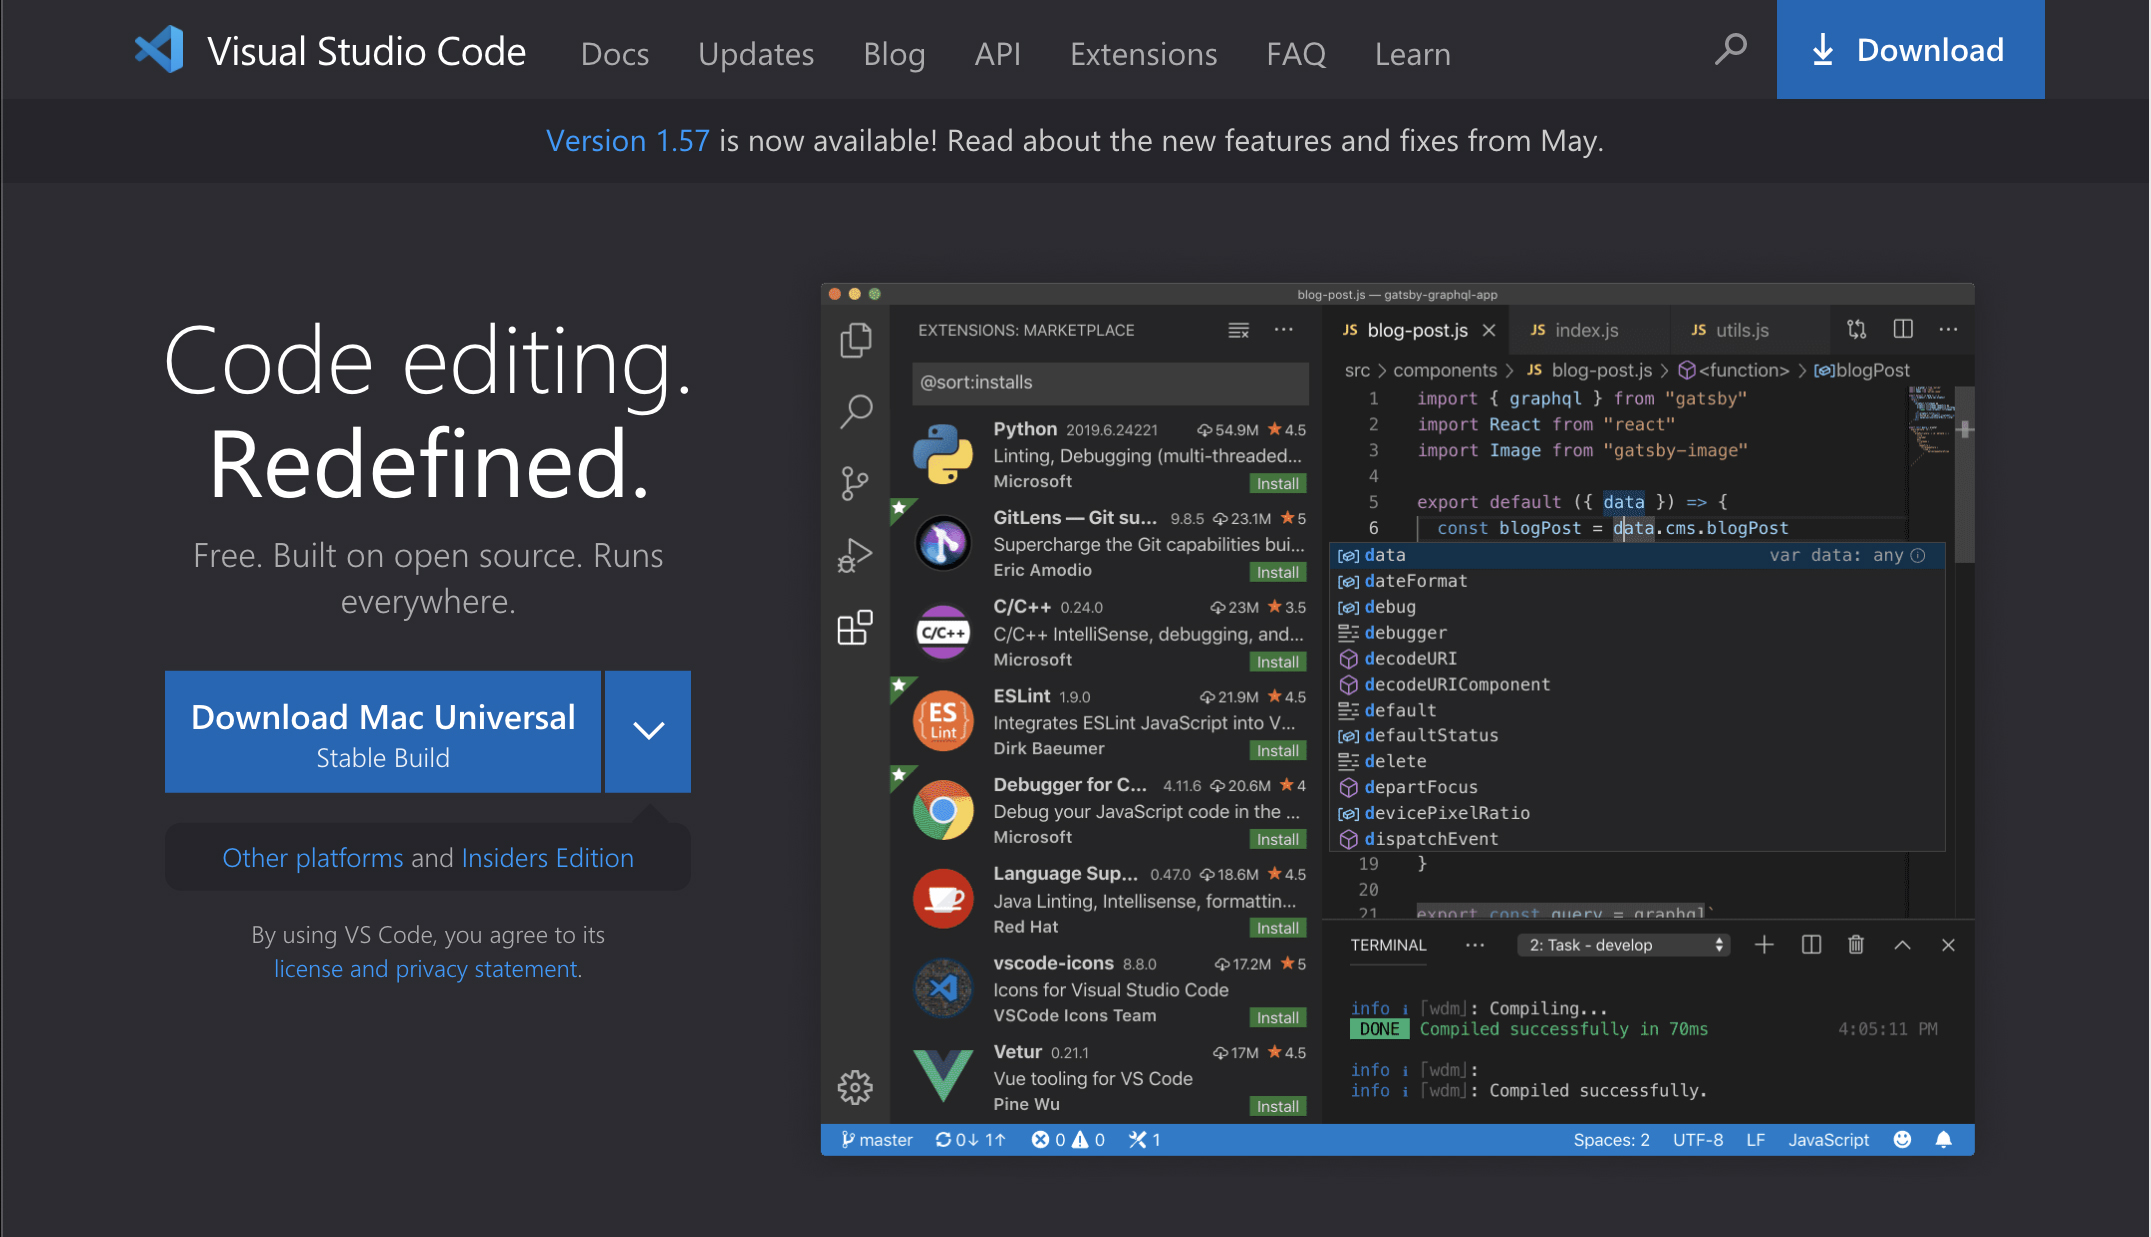The width and height of the screenshot is (2151, 1237).
Task: Open the Source Control branch icon
Action: 855,483
